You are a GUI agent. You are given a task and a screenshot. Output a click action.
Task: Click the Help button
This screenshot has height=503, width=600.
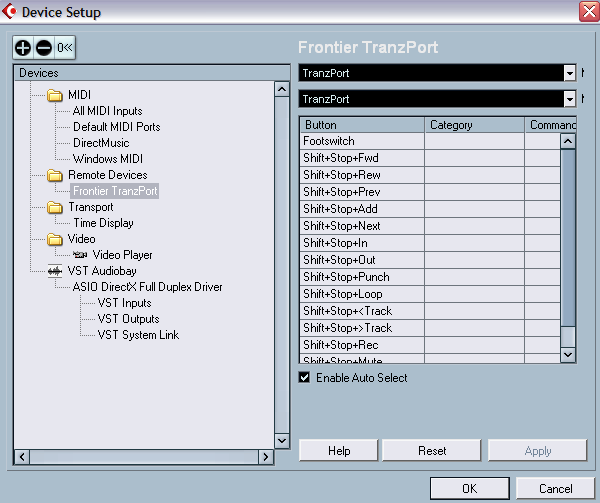339,451
